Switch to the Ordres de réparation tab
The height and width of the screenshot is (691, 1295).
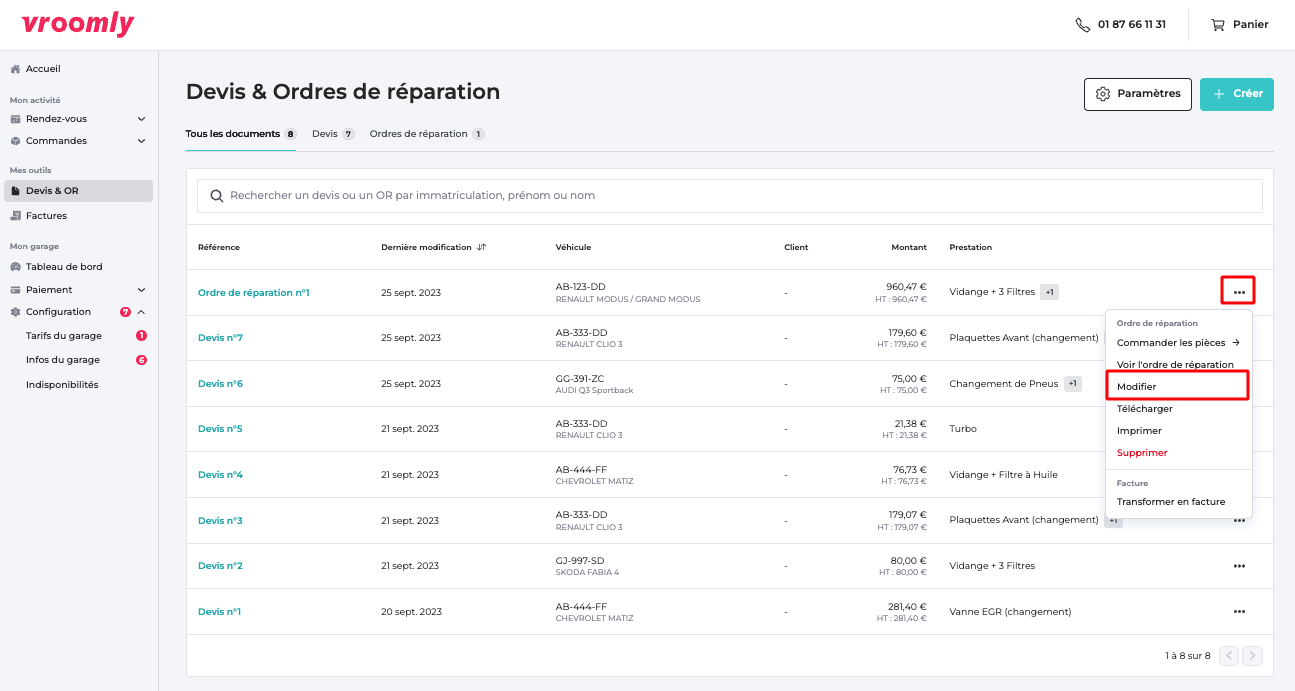point(418,134)
